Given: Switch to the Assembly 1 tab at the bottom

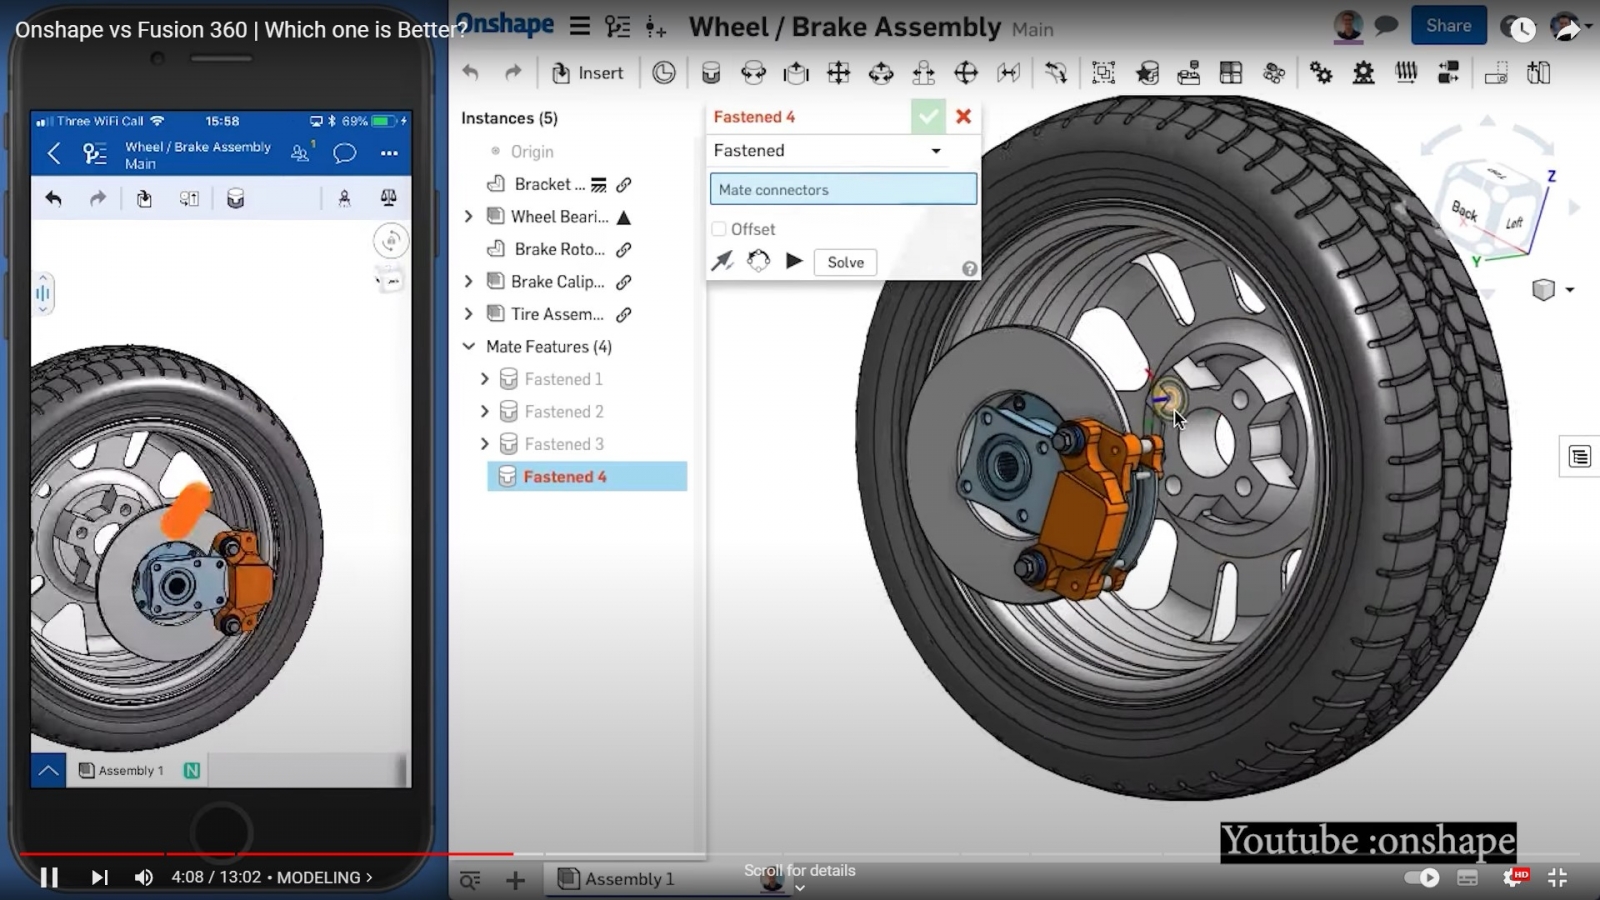Looking at the screenshot, I should (628, 878).
